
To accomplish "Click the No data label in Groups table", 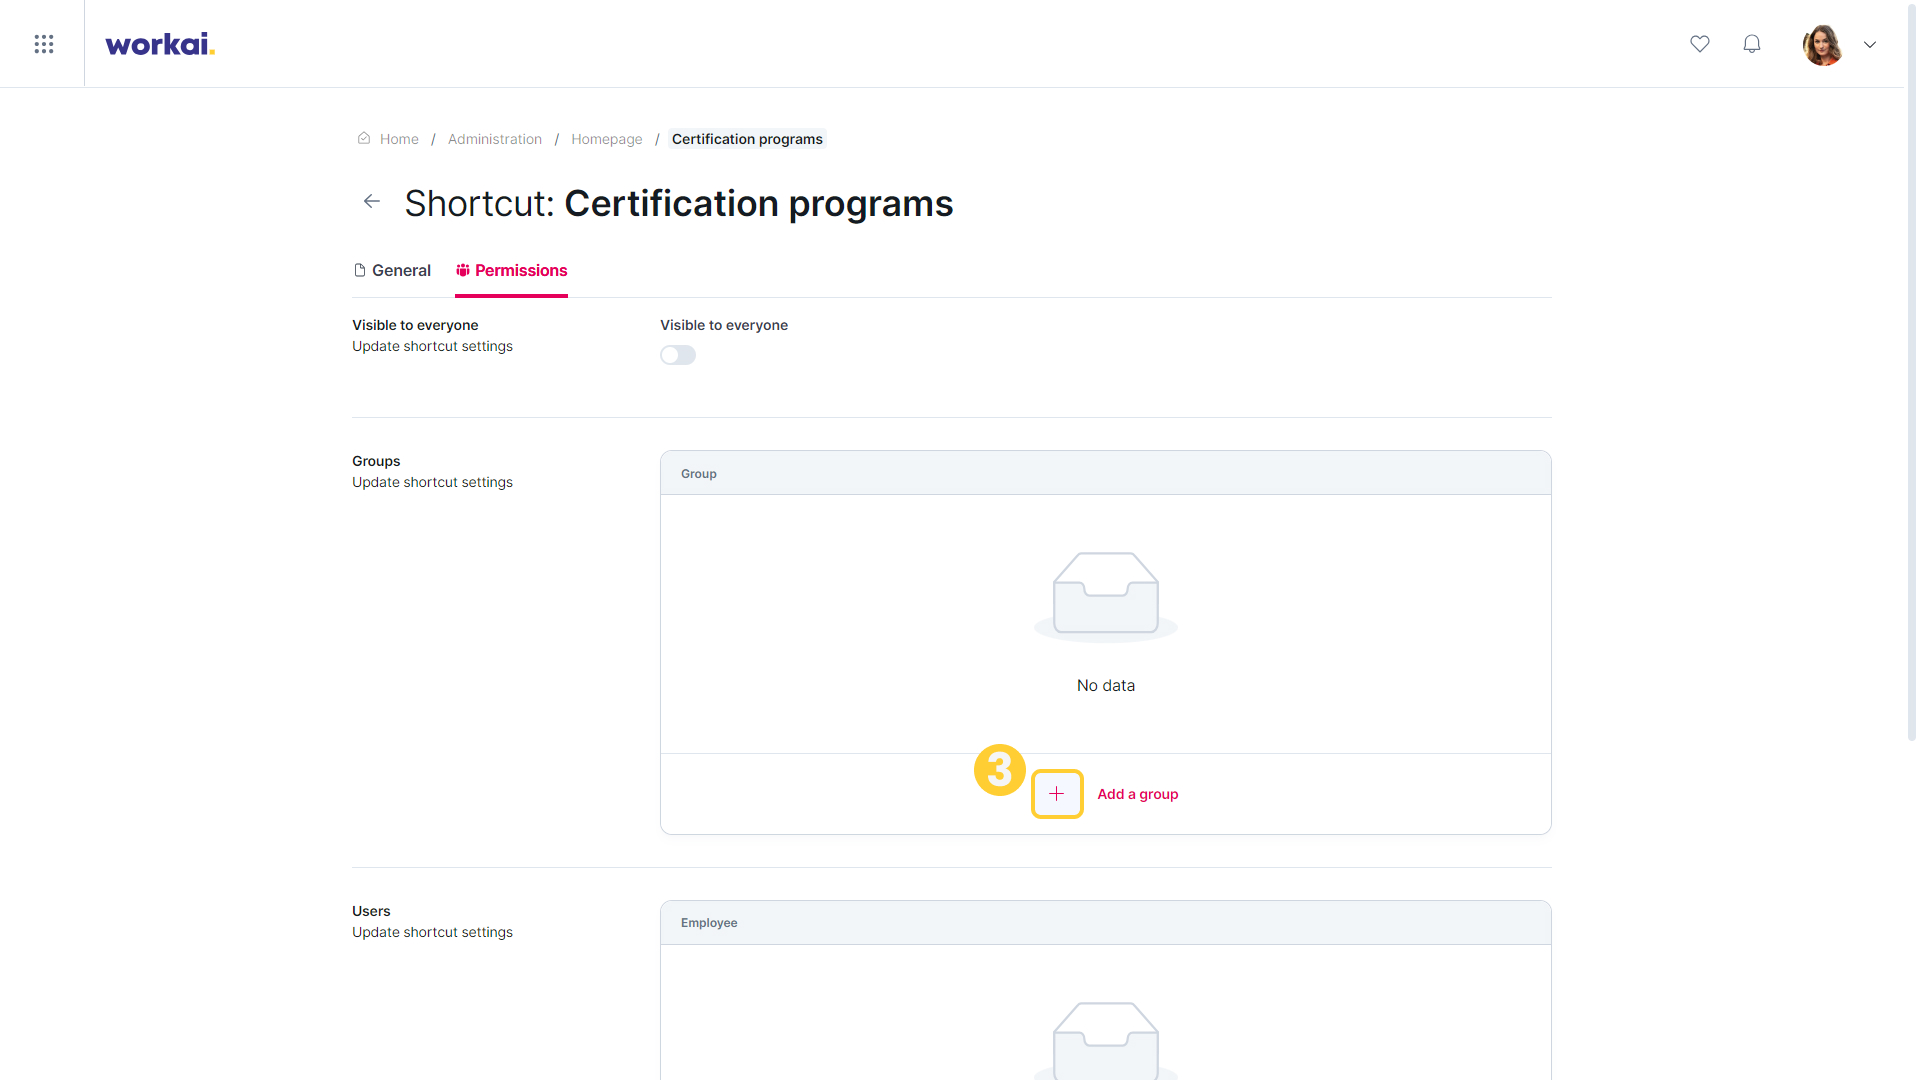I will point(1106,686).
